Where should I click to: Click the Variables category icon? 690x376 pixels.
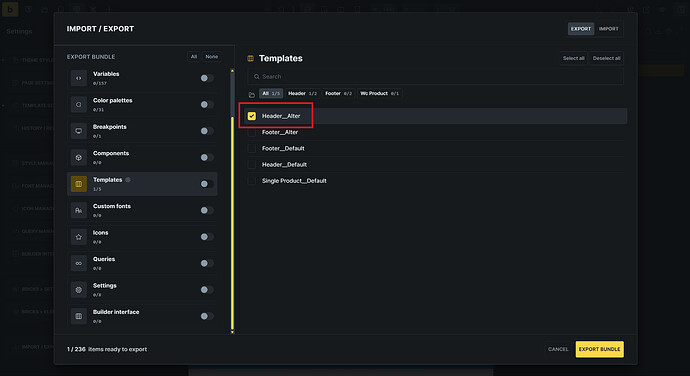point(79,78)
